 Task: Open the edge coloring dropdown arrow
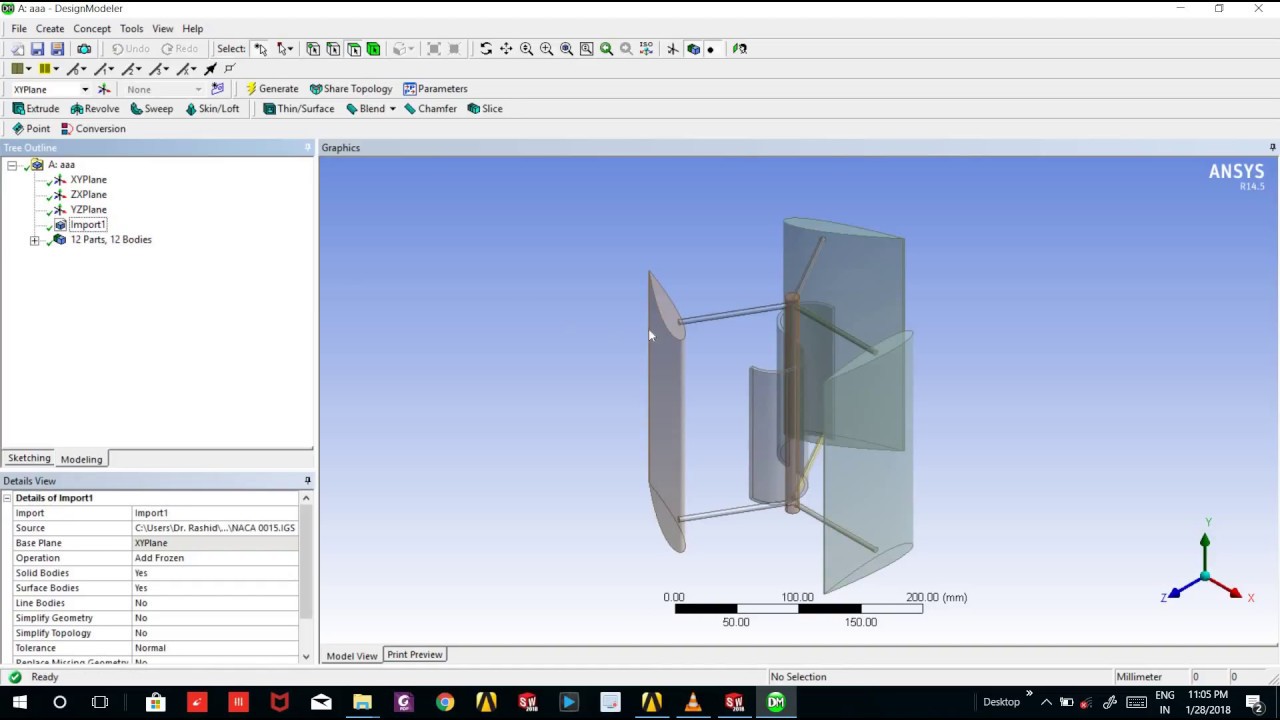coord(56,69)
